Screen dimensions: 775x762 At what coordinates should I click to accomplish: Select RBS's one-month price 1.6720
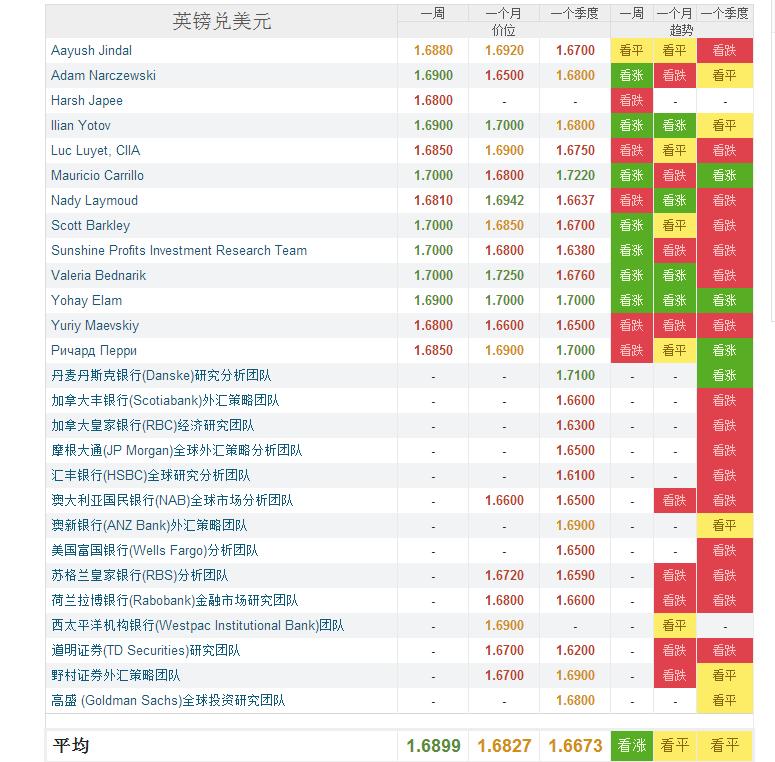pos(504,575)
